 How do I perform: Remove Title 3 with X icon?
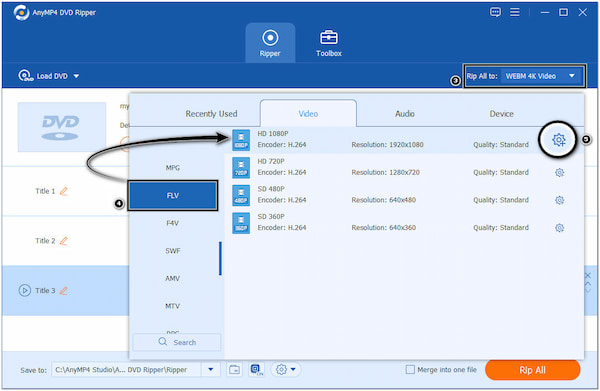(588, 275)
